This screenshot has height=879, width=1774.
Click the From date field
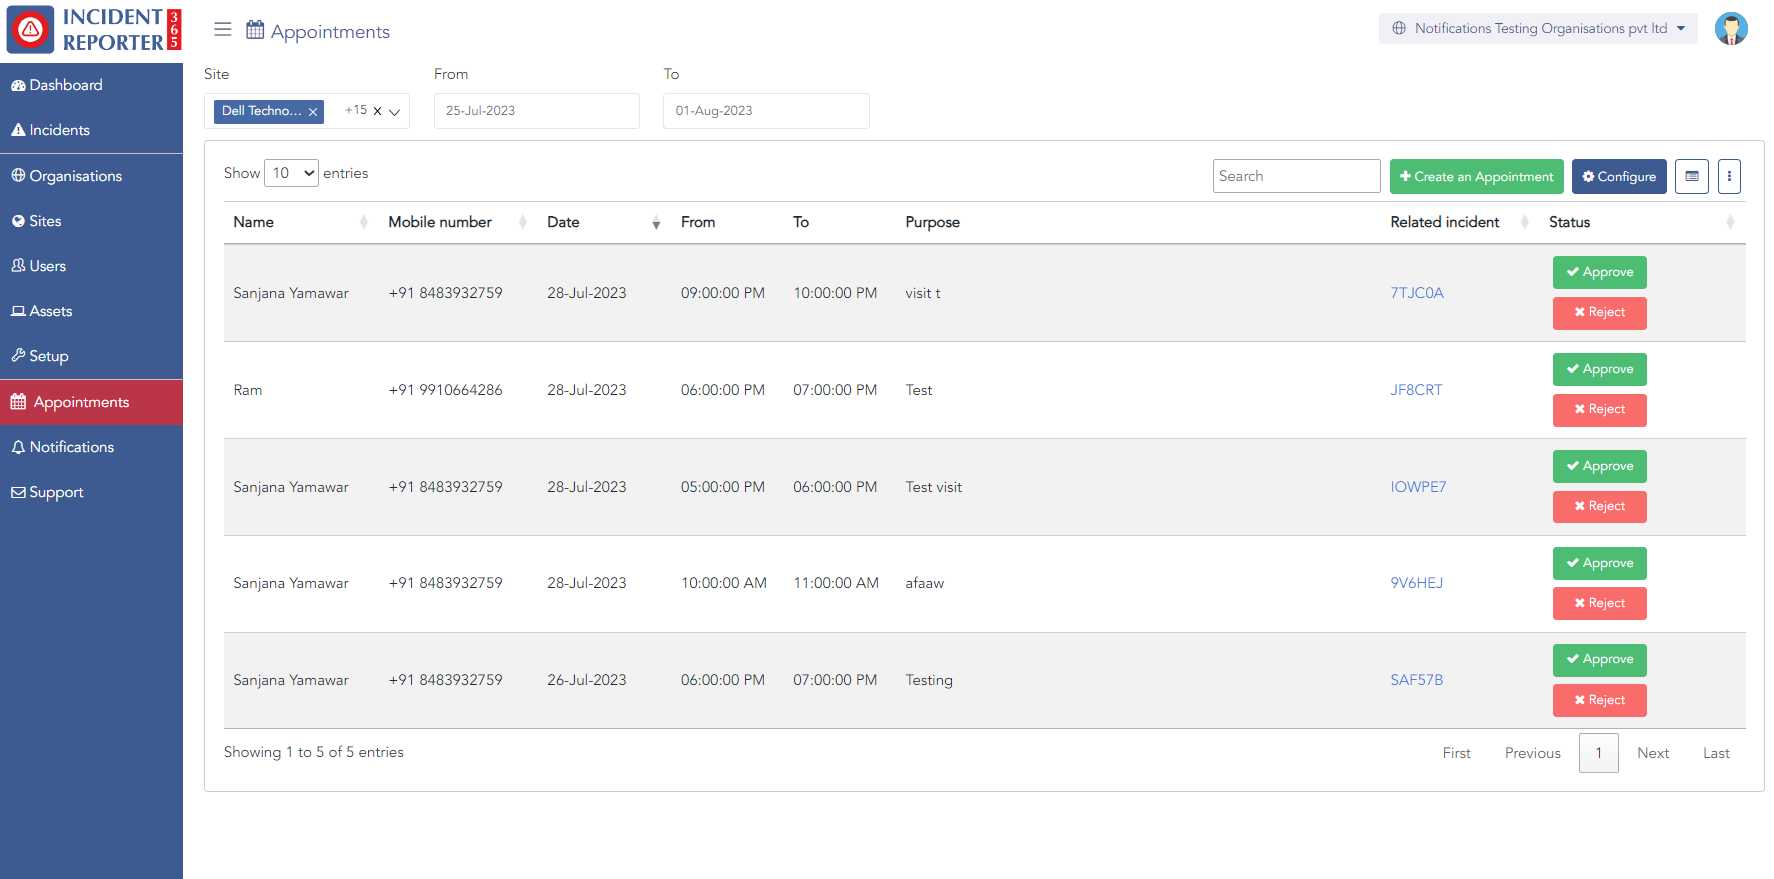(536, 111)
